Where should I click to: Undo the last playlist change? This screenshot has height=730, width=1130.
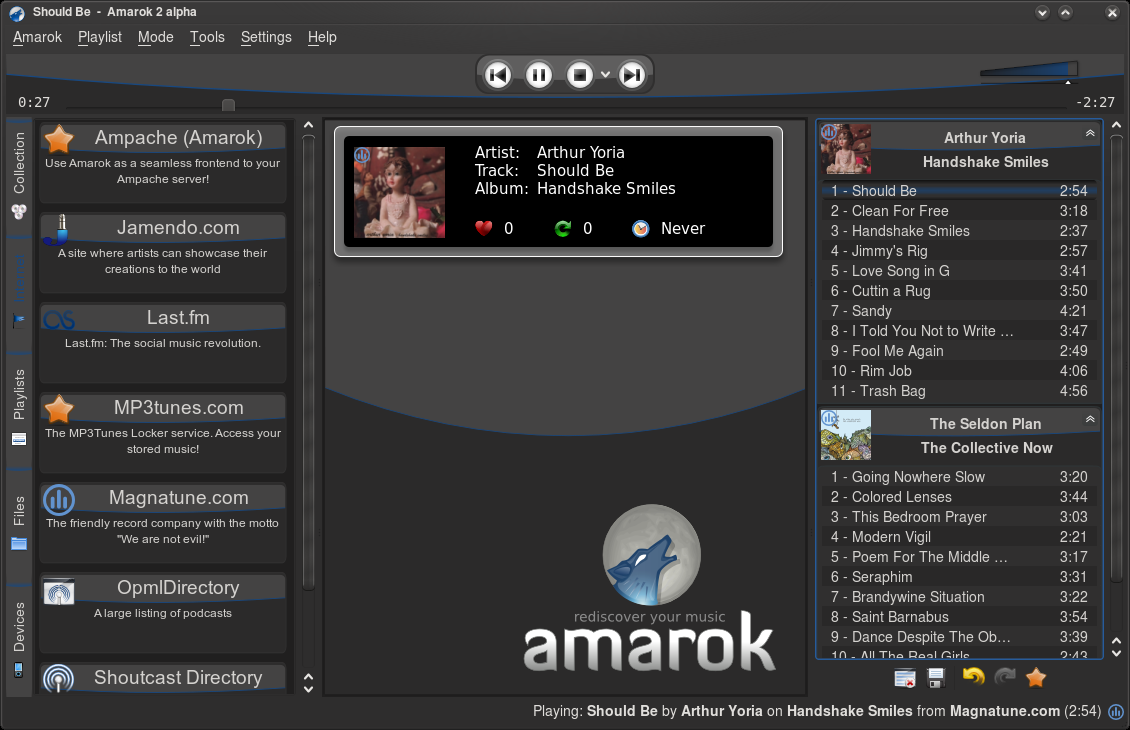[x=973, y=676]
